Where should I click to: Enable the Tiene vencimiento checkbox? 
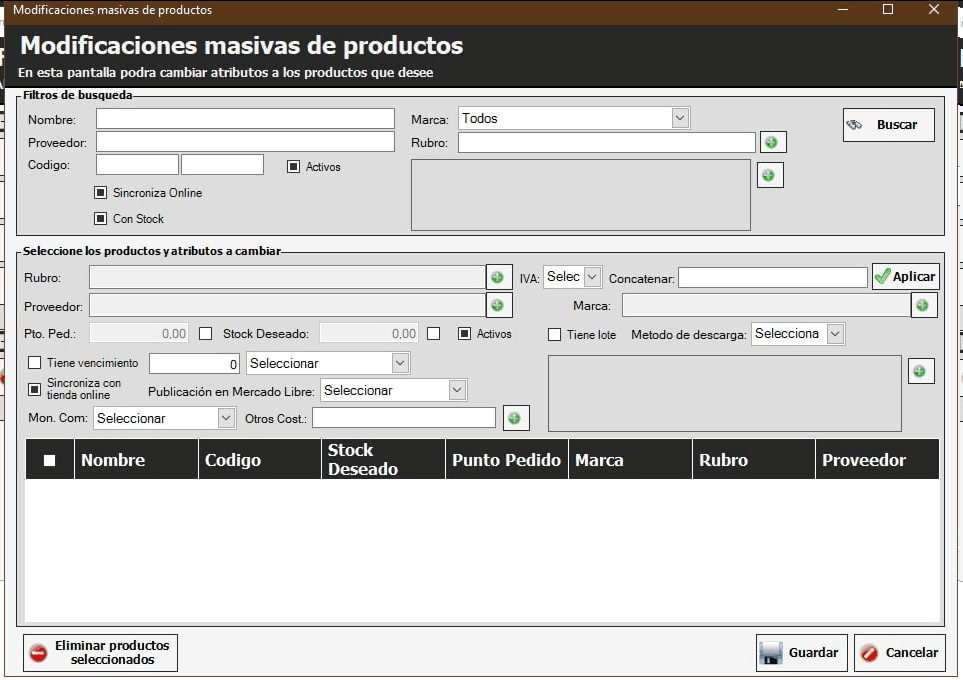35,363
